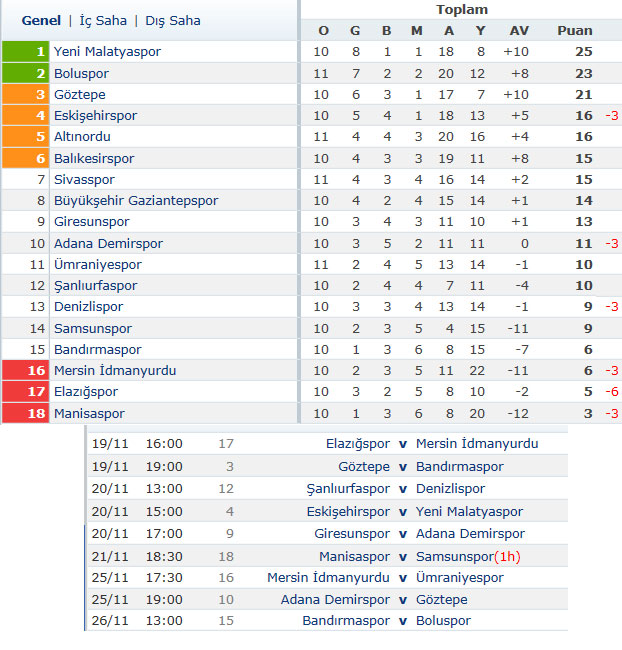The width and height of the screenshot is (622, 650).
Task: Select the Genel standings tab
Action: point(41,21)
